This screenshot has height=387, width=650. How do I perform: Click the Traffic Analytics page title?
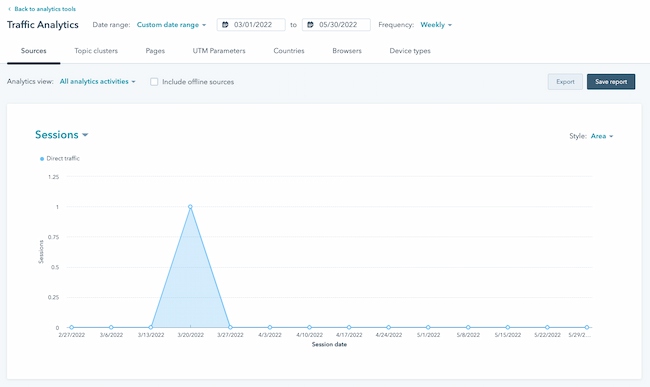click(x=43, y=25)
